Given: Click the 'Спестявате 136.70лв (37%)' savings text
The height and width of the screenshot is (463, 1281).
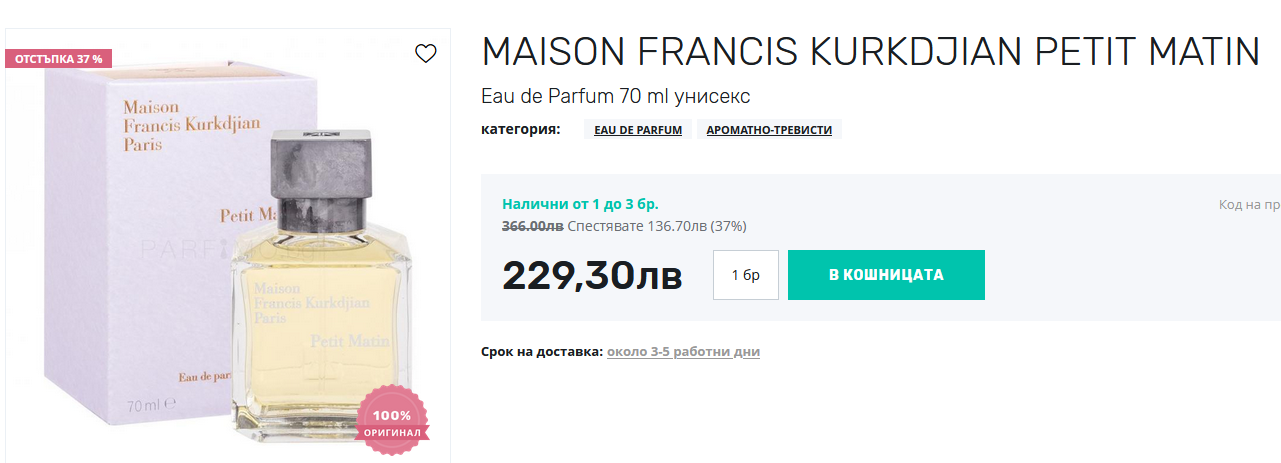Looking at the screenshot, I should [656, 226].
